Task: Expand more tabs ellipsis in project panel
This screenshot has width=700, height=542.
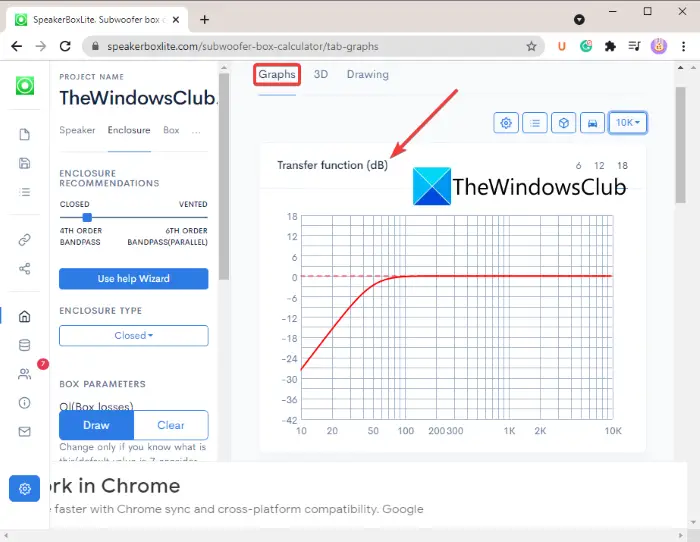Action: pyautogui.click(x=196, y=131)
